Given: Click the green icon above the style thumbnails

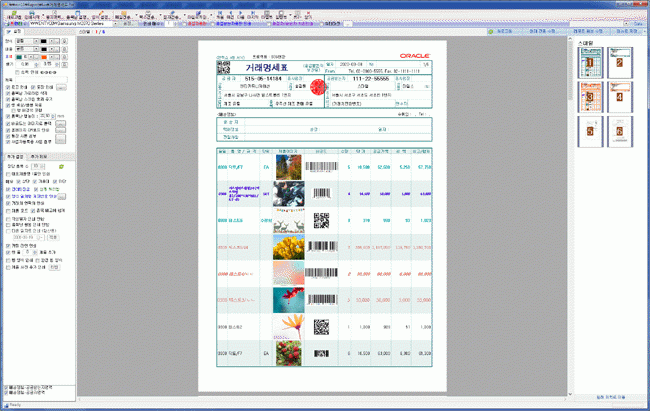Looking at the screenshot, I should coord(491,32).
